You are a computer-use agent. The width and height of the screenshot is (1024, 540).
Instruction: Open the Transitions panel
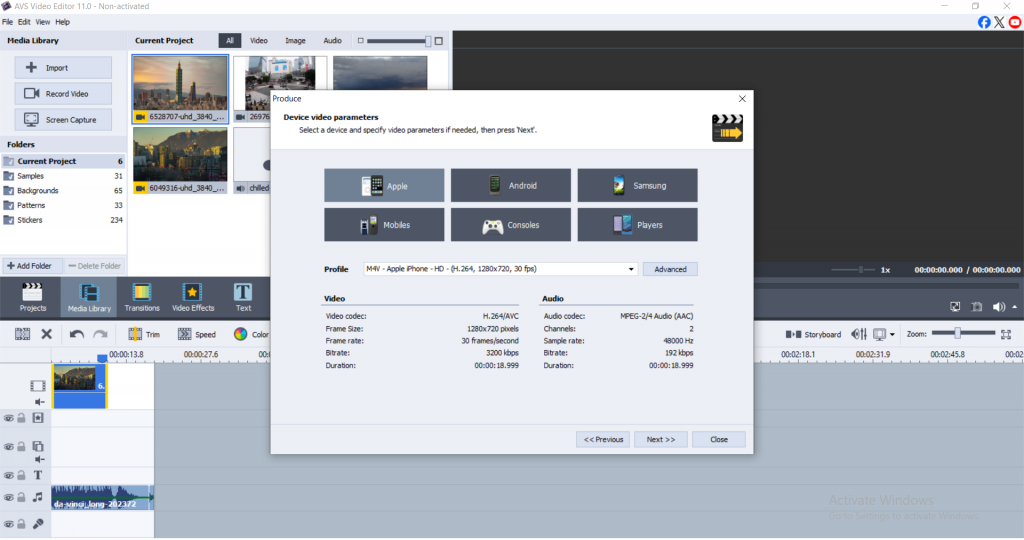tap(142, 297)
